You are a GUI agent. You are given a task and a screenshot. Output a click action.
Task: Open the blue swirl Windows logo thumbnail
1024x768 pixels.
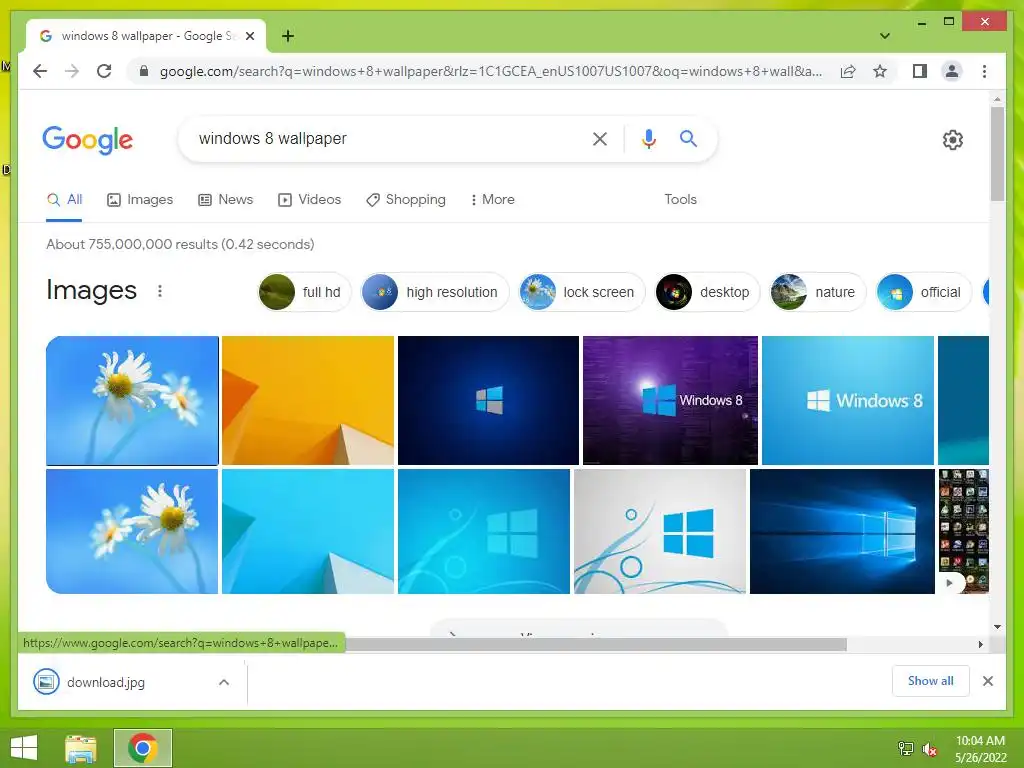pos(484,532)
